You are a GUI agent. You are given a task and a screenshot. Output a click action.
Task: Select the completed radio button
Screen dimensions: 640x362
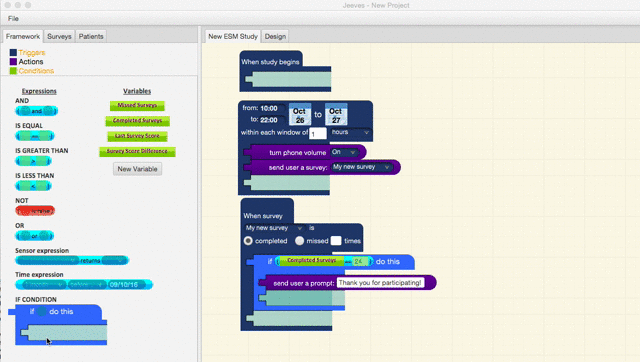point(248,241)
